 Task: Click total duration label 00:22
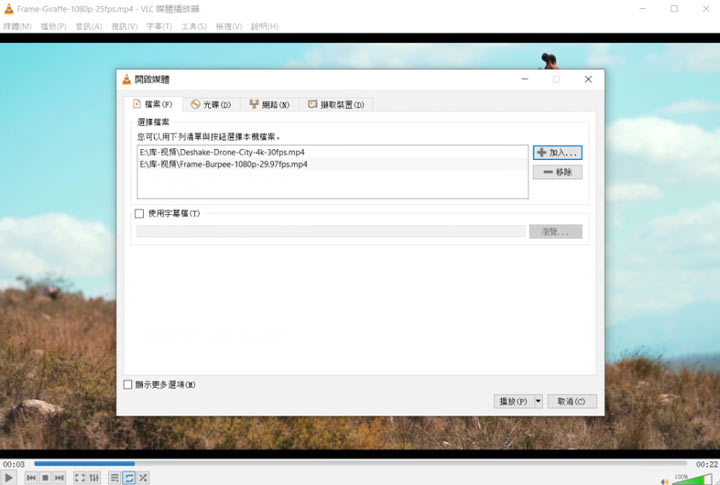pos(707,464)
